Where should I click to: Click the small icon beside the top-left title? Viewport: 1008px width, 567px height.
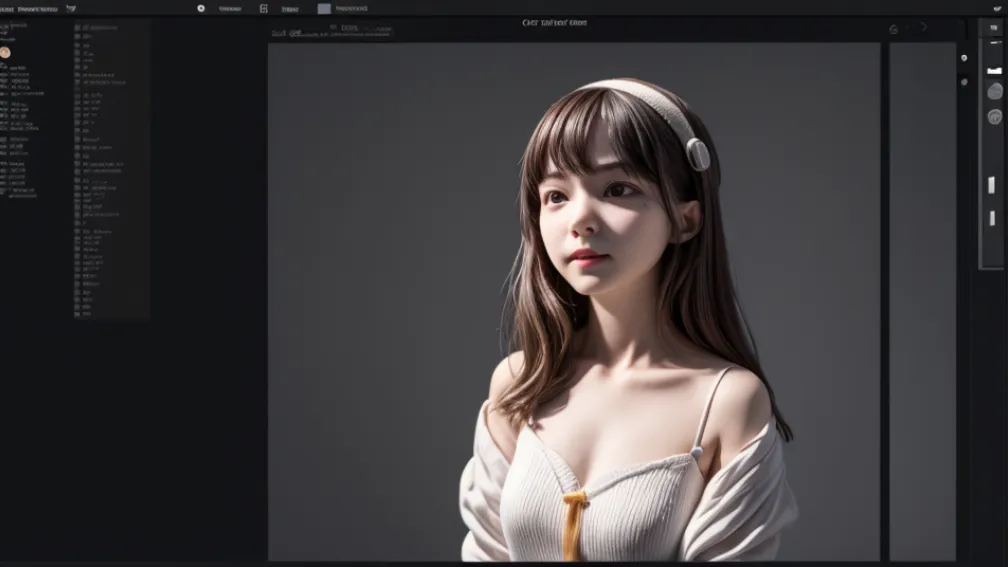pos(71,8)
